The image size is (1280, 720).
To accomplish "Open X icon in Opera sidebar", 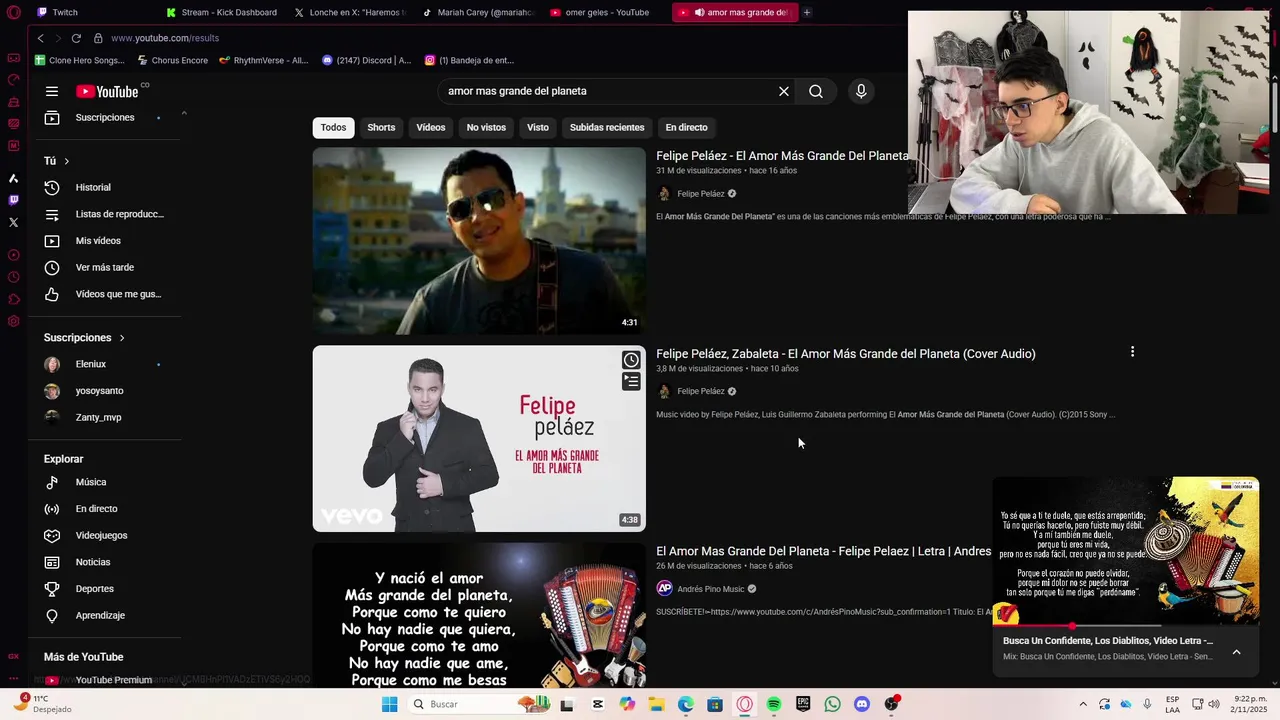I will (x=13, y=222).
